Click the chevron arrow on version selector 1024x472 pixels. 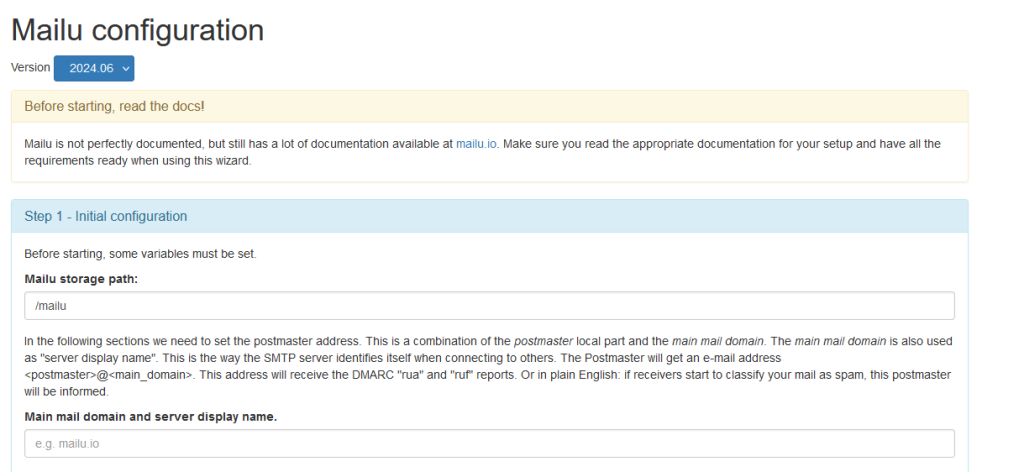[125, 69]
